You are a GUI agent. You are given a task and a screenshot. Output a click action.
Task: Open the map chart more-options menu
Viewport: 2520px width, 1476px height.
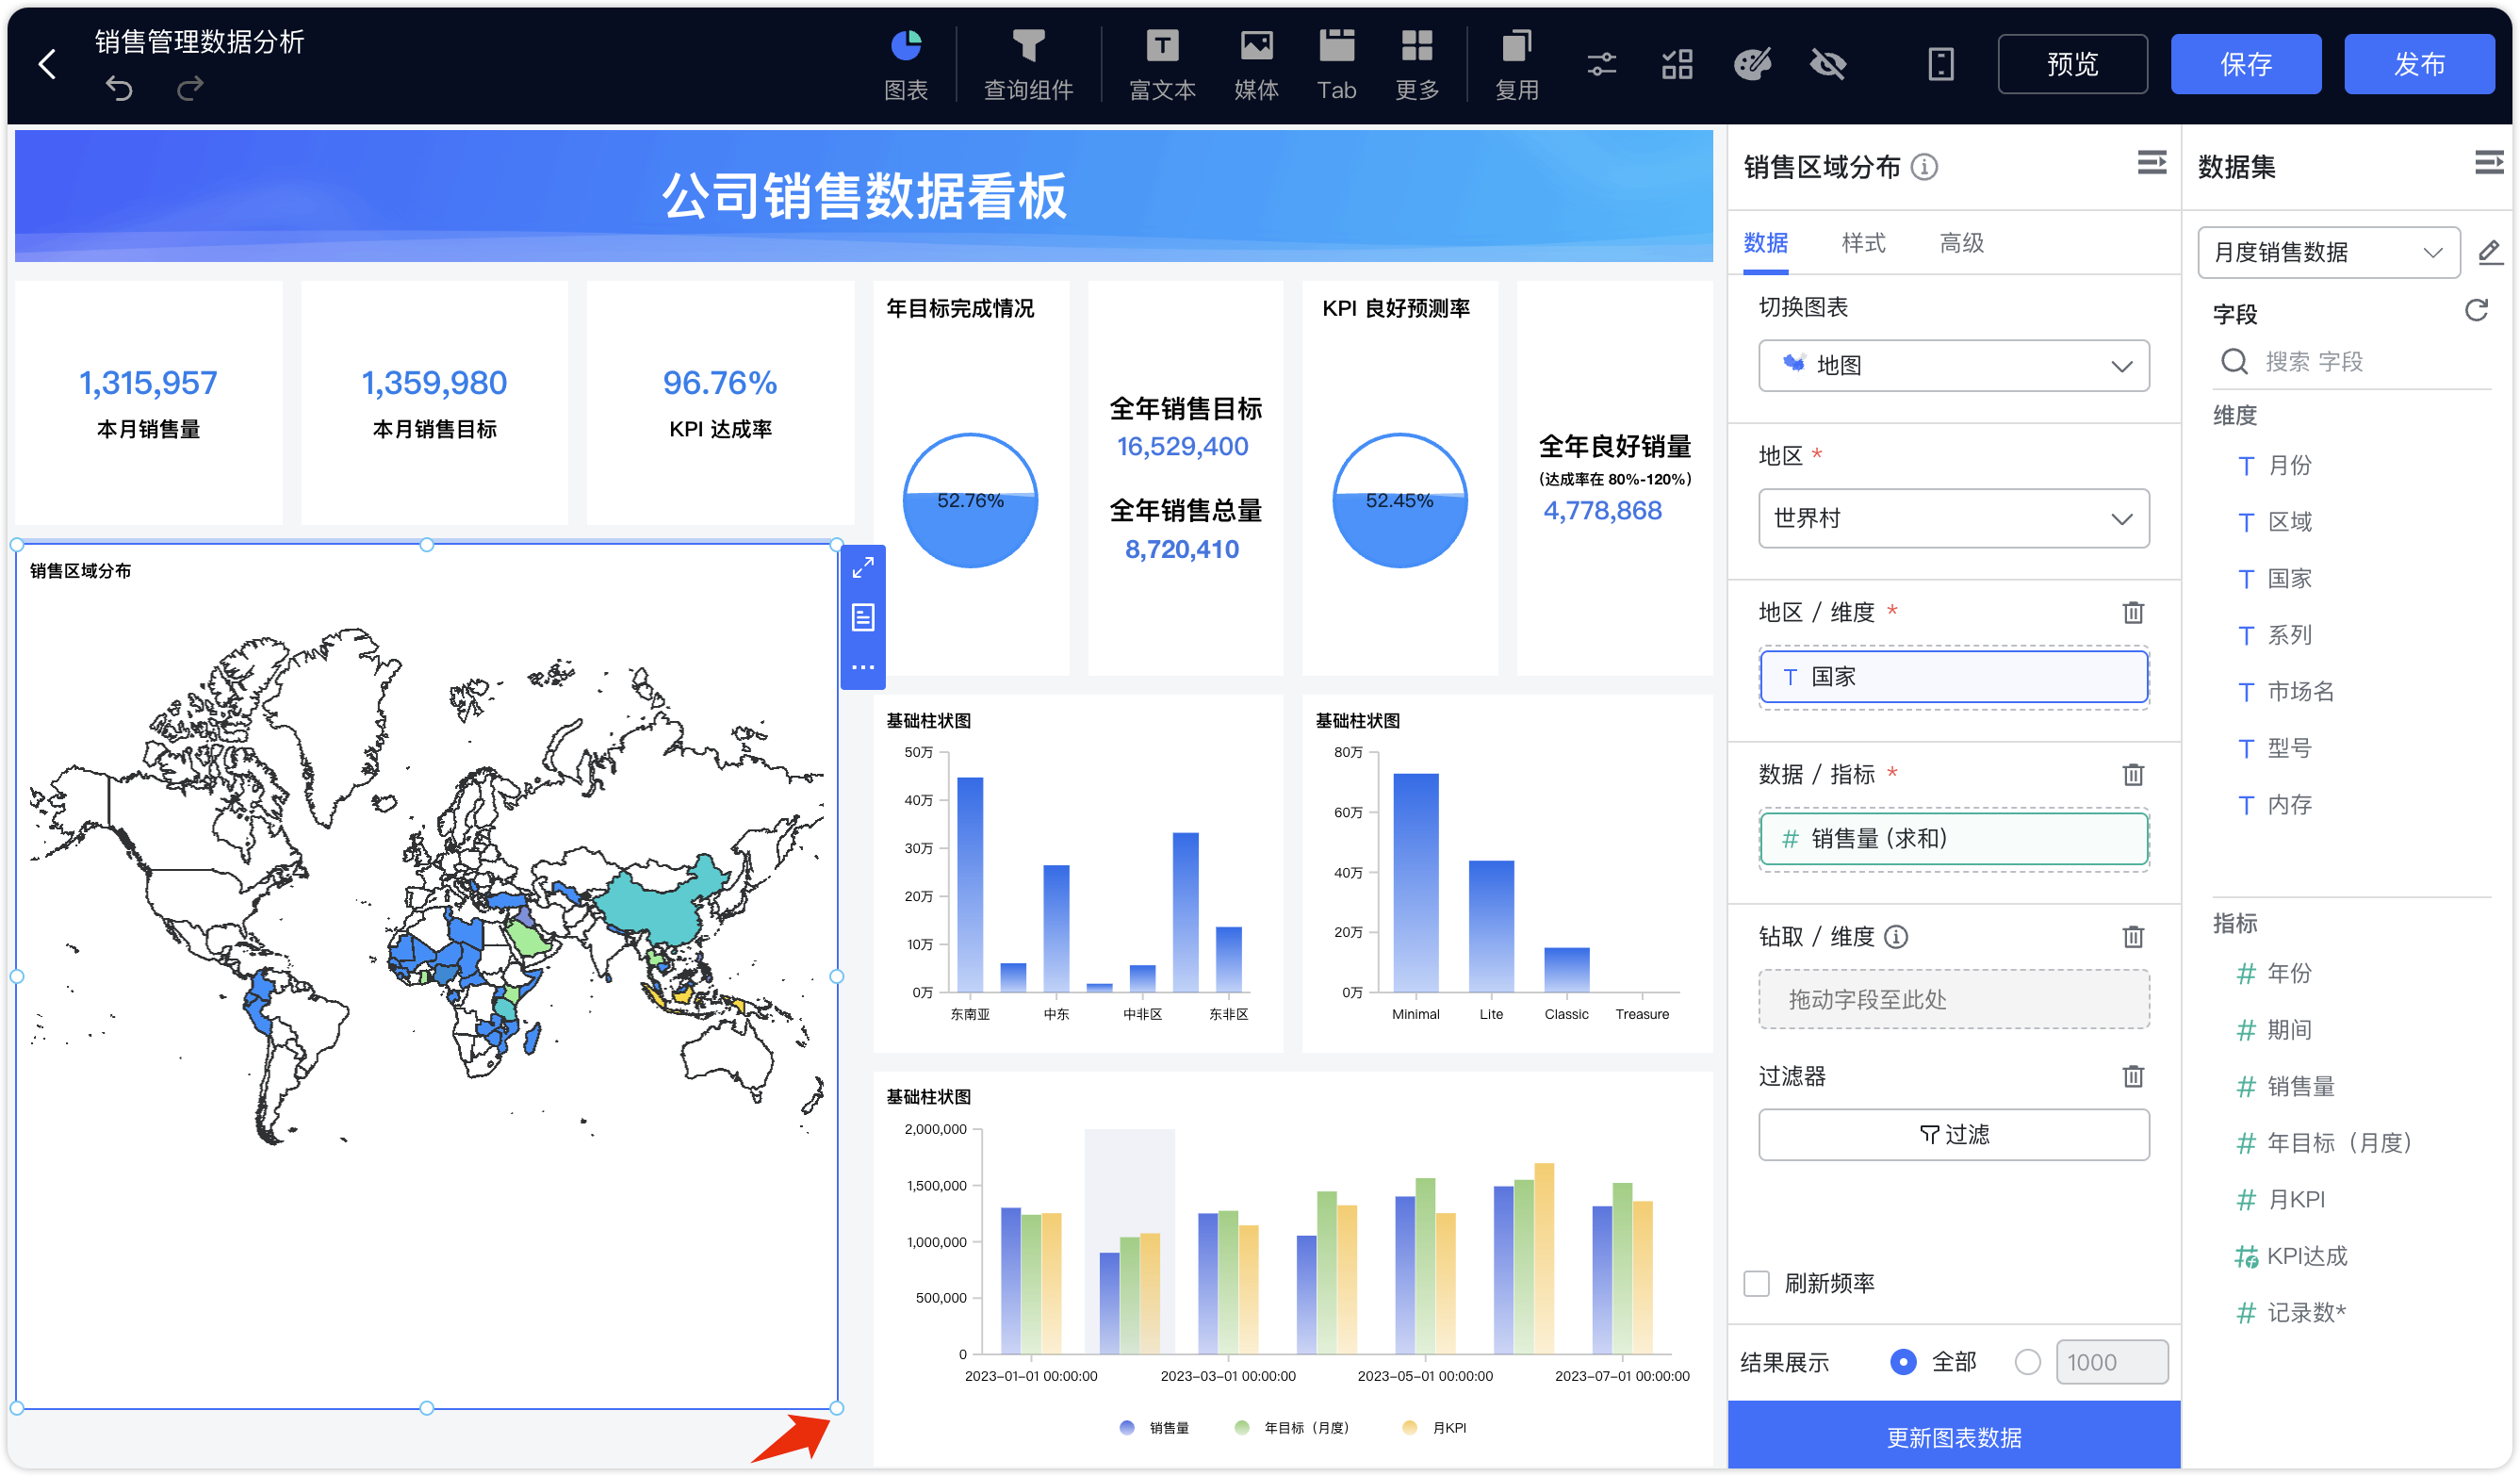(x=863, y=667)
